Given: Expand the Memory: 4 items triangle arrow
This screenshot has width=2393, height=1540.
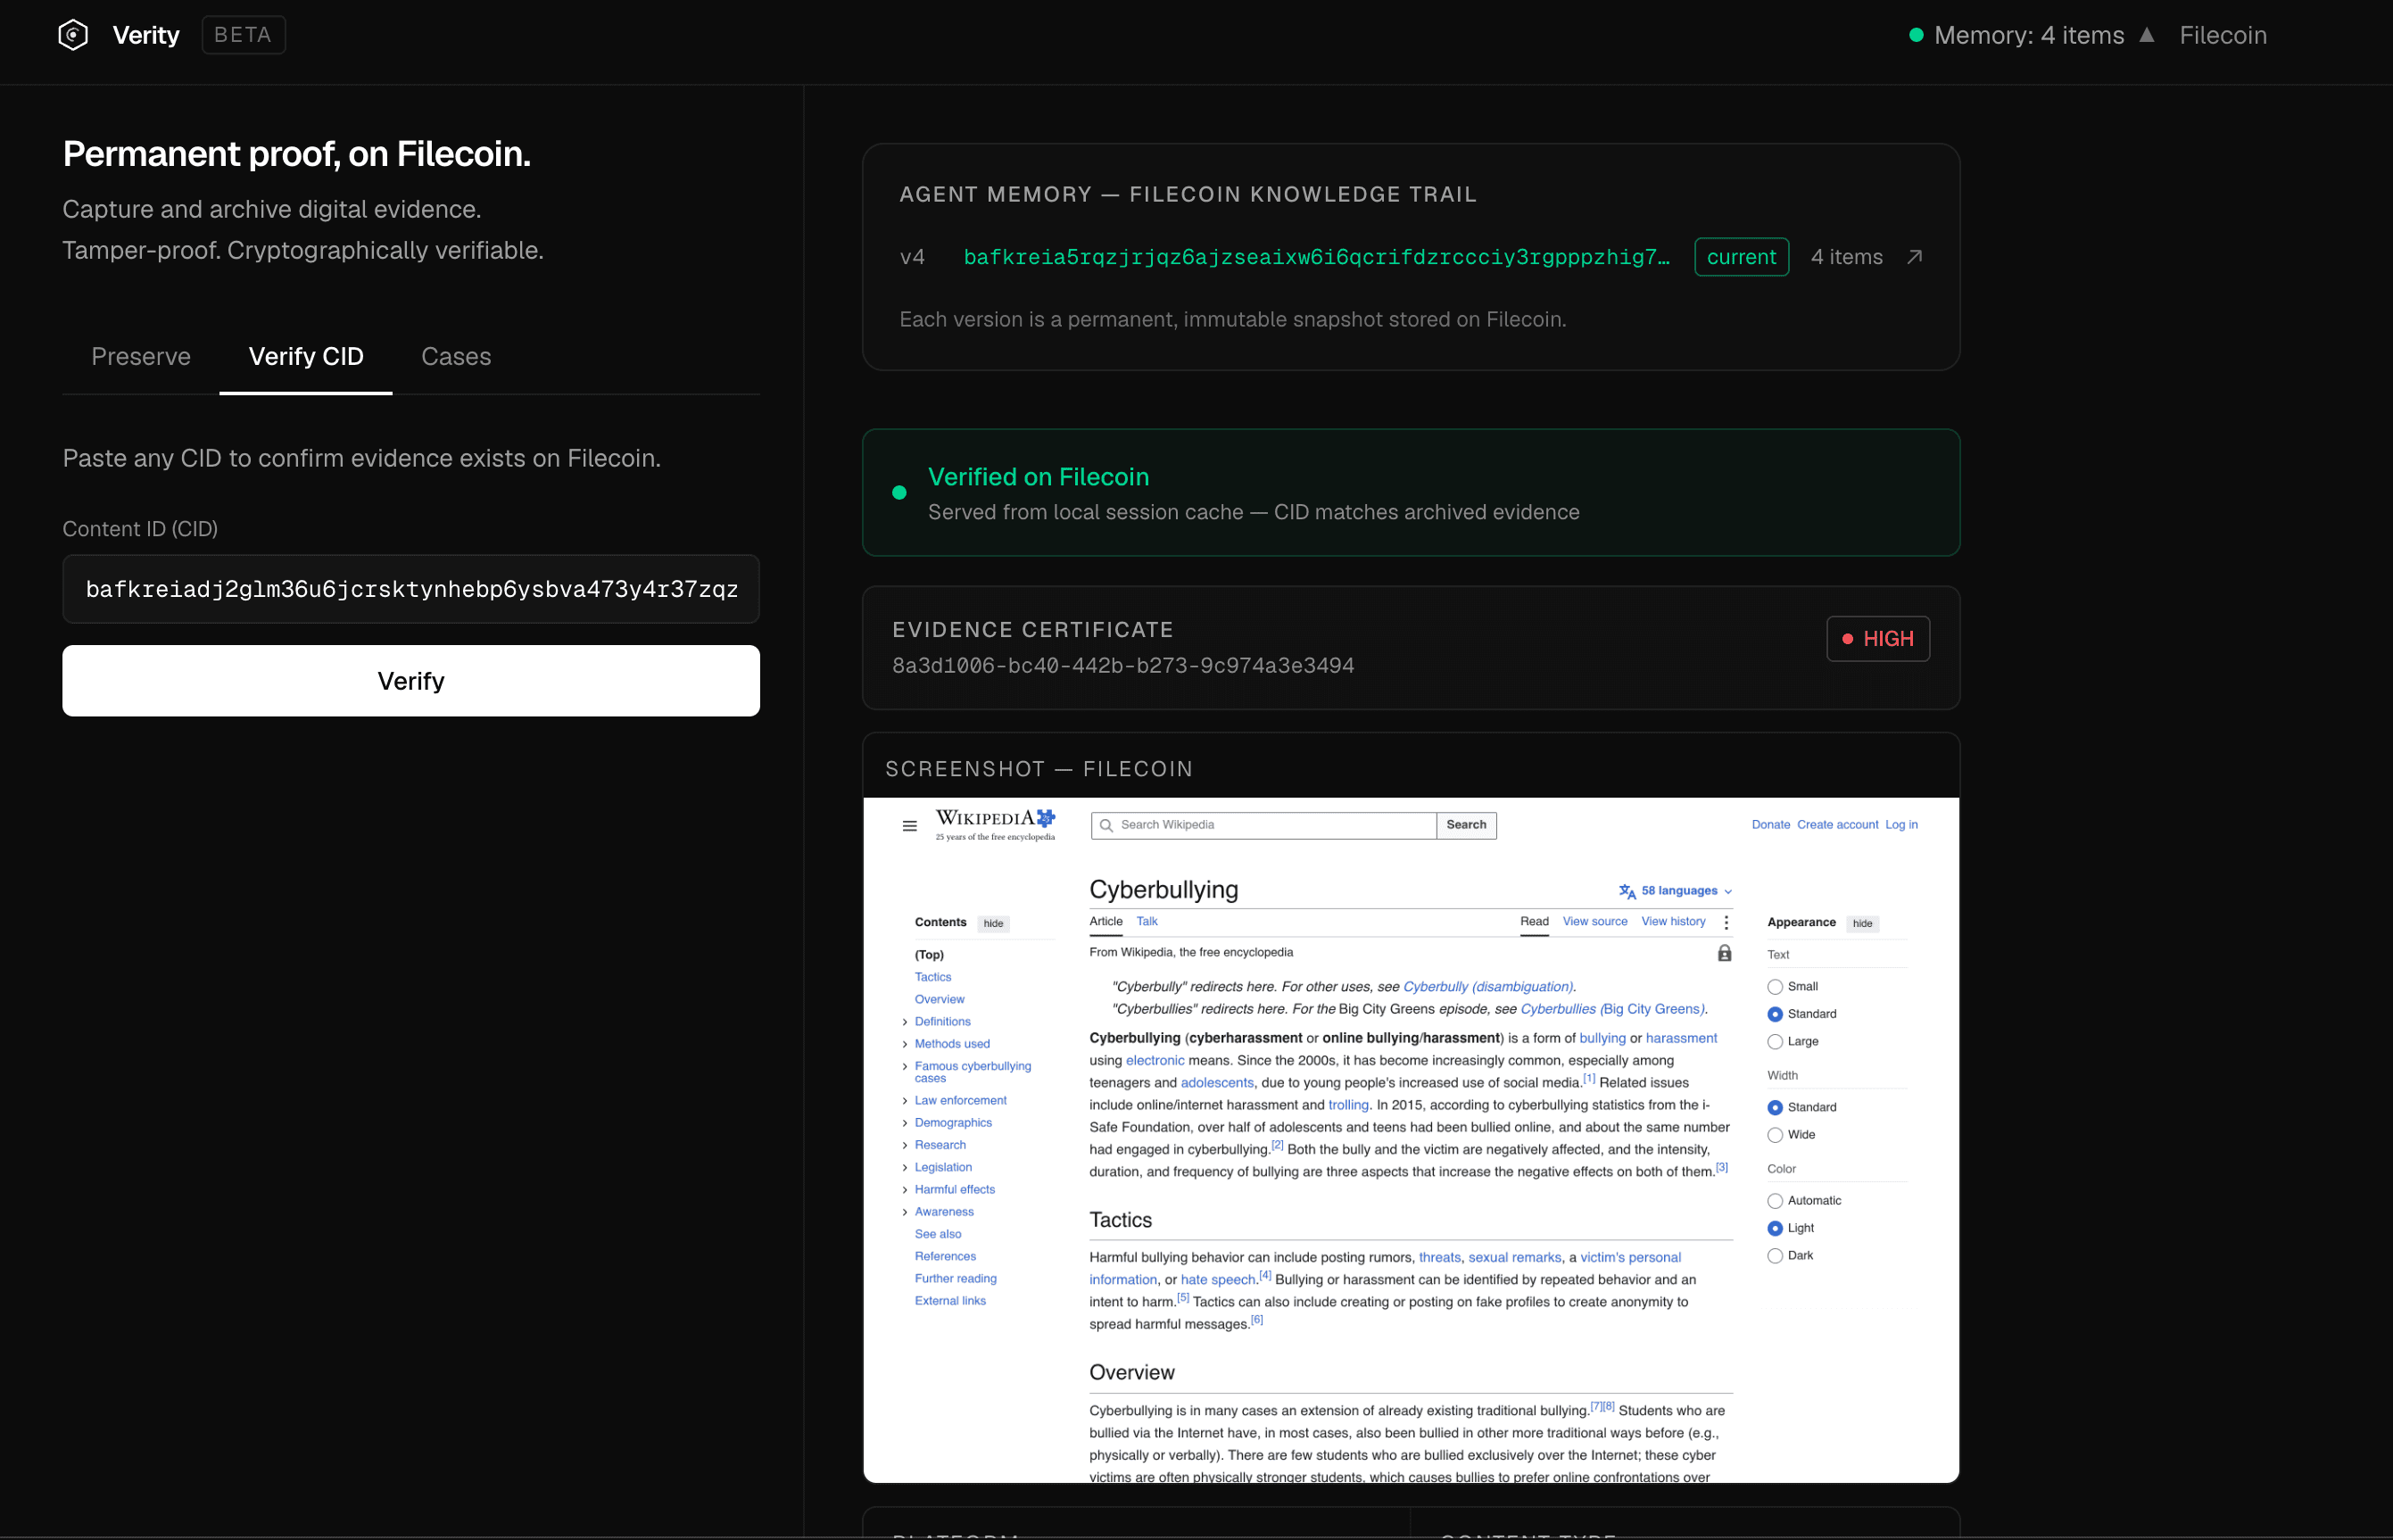Looking at the screenshot, I should click(2146, 35).
